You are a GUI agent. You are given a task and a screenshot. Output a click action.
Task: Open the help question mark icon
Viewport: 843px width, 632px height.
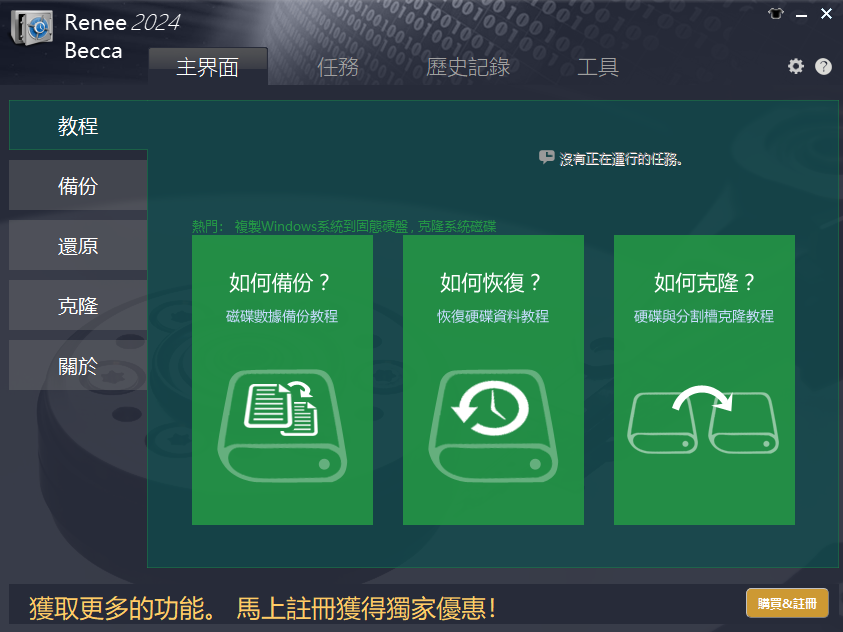(823, 67)
